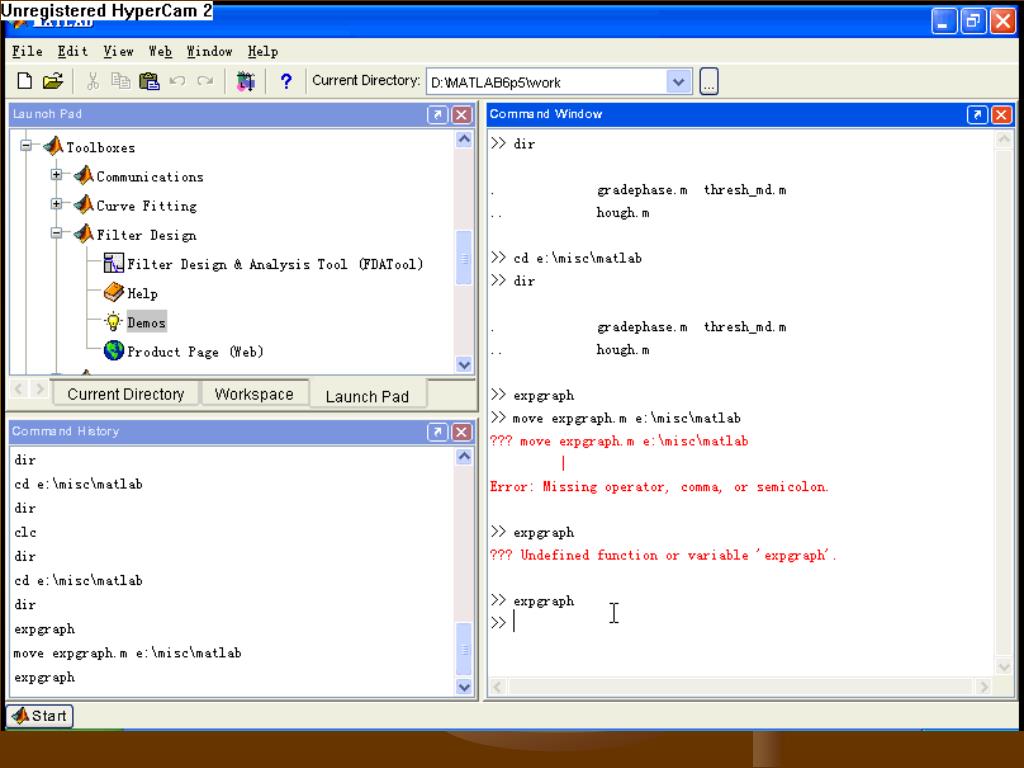Select the Demos item under Filter Design
The height and width of the screenshot is (768, 1024).
(x=146, y=322)
